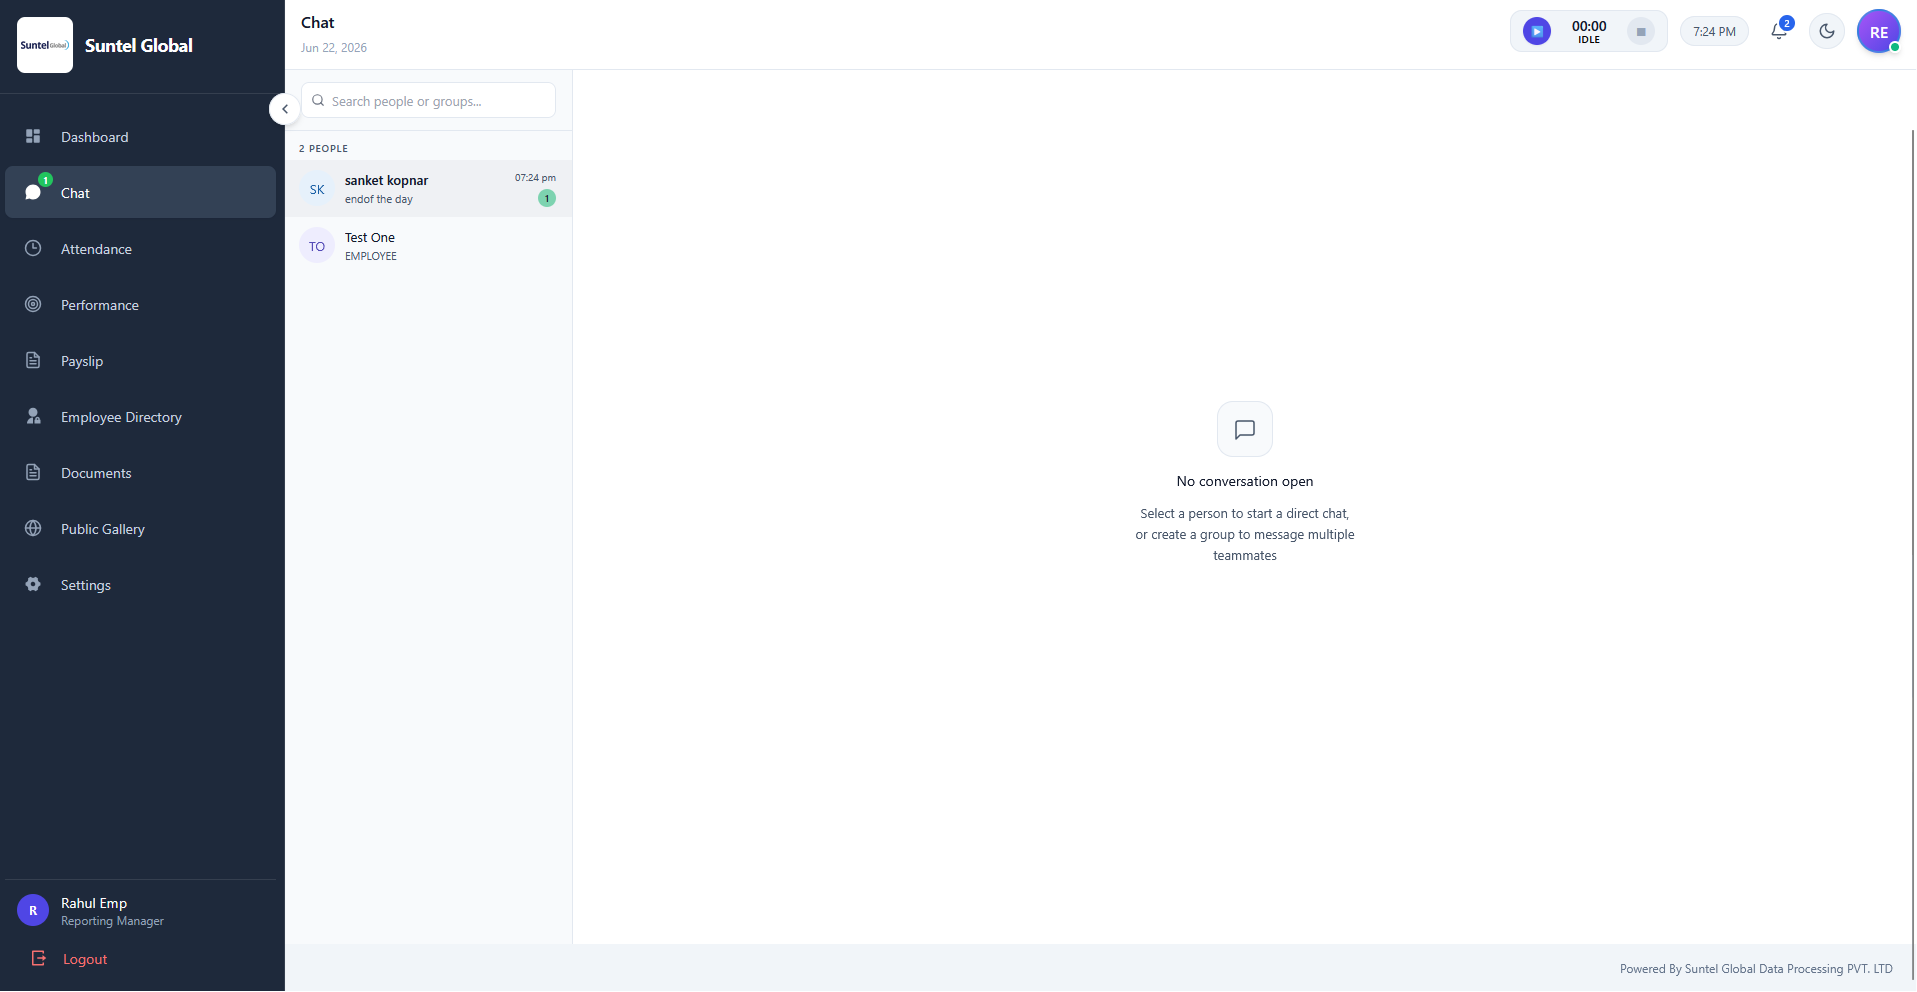Open RE user profile avatar

coord(1879,31)
